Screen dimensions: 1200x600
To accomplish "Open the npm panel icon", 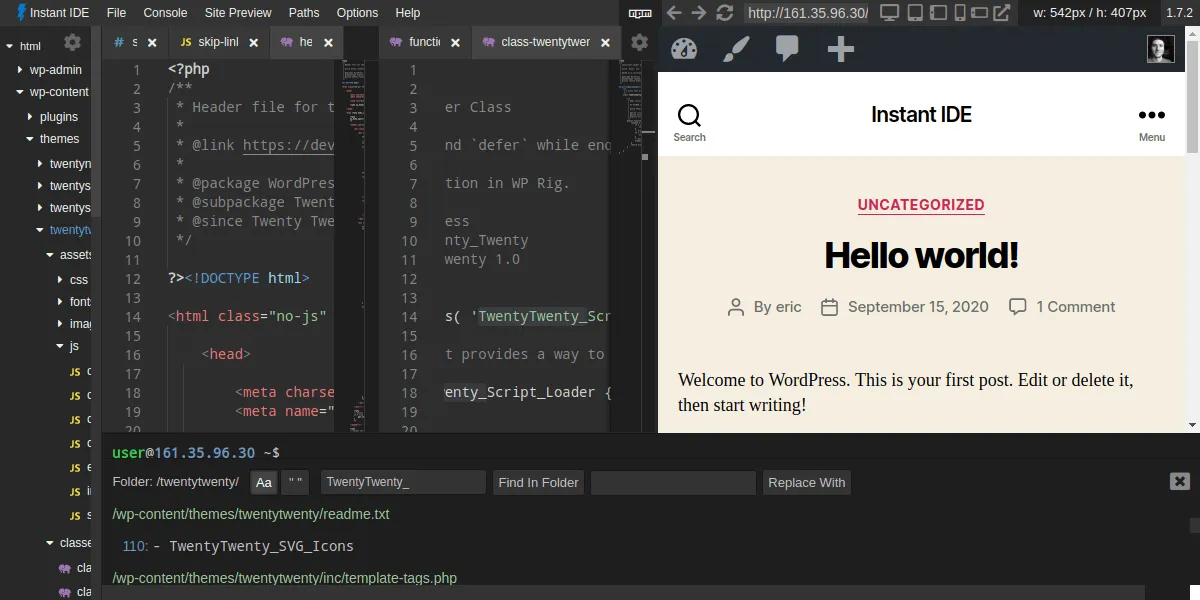I will [640, 13].
